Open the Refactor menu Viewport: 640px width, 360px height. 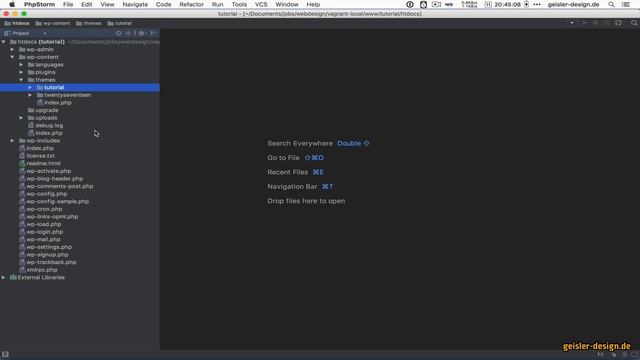coord(191,4)
